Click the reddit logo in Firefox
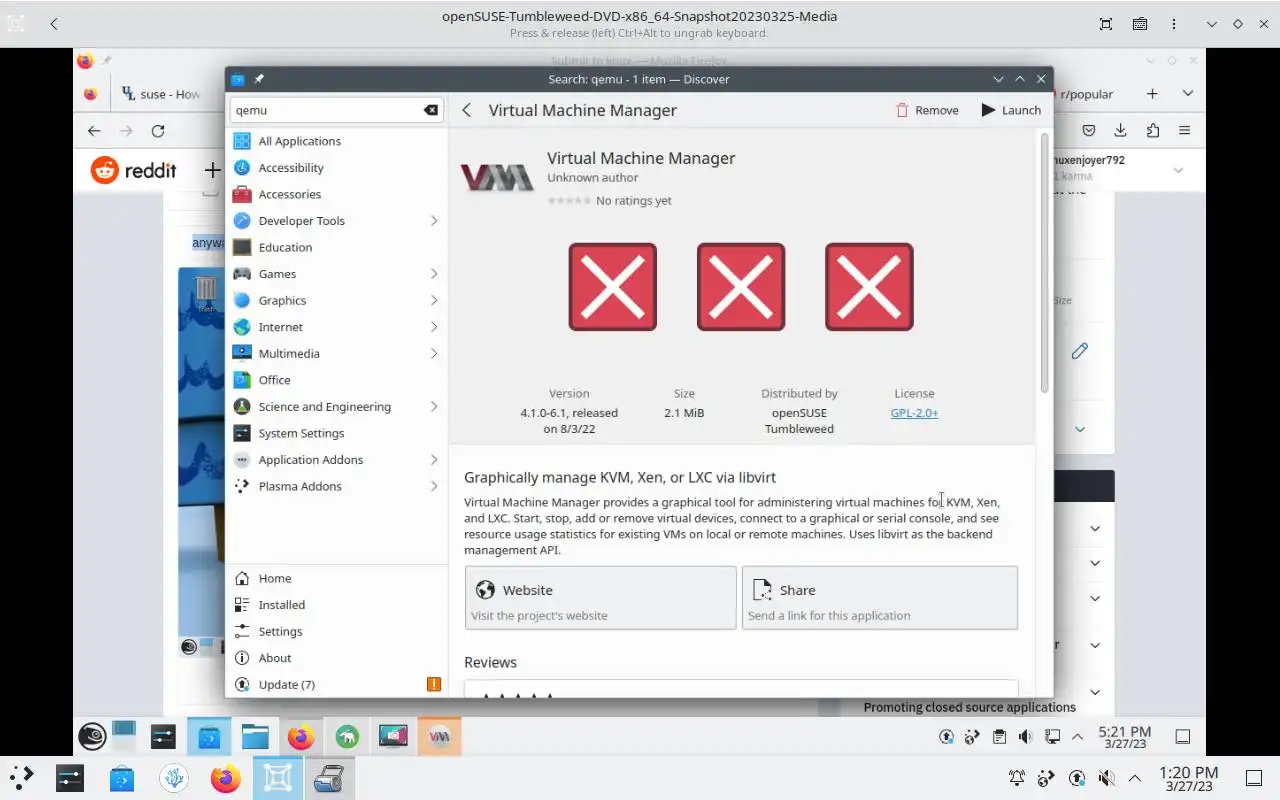This screenshot has height=800, width=1280. tap(133, 170)
